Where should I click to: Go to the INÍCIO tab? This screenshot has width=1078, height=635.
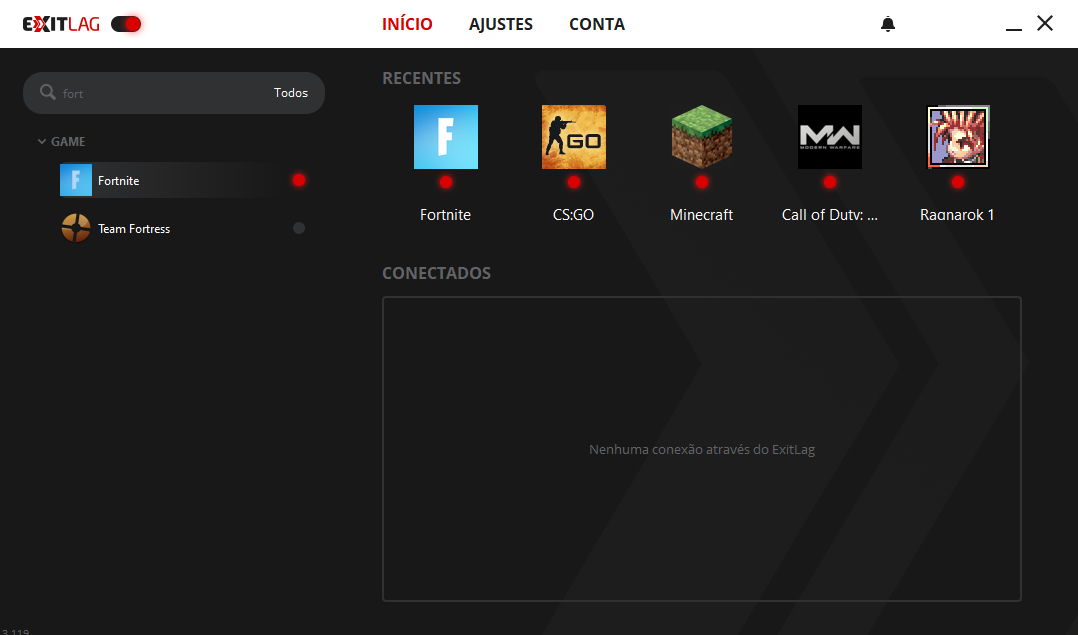[x=407, y=24]
